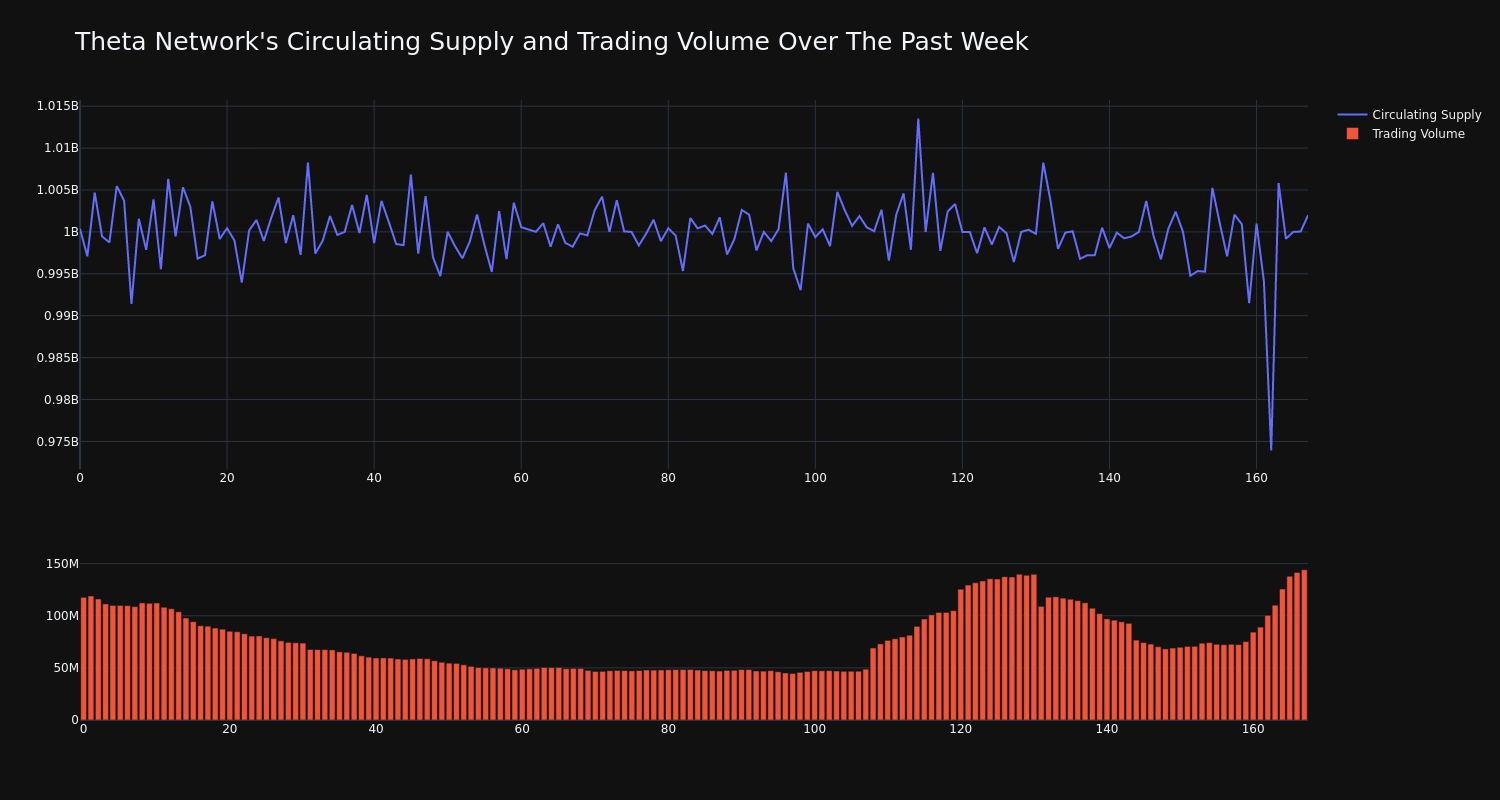This screenshot has height=800, width=1500.
Task: Click the 0.98B y-axis label
Action: pyautogui.click(x=61, y=400)
